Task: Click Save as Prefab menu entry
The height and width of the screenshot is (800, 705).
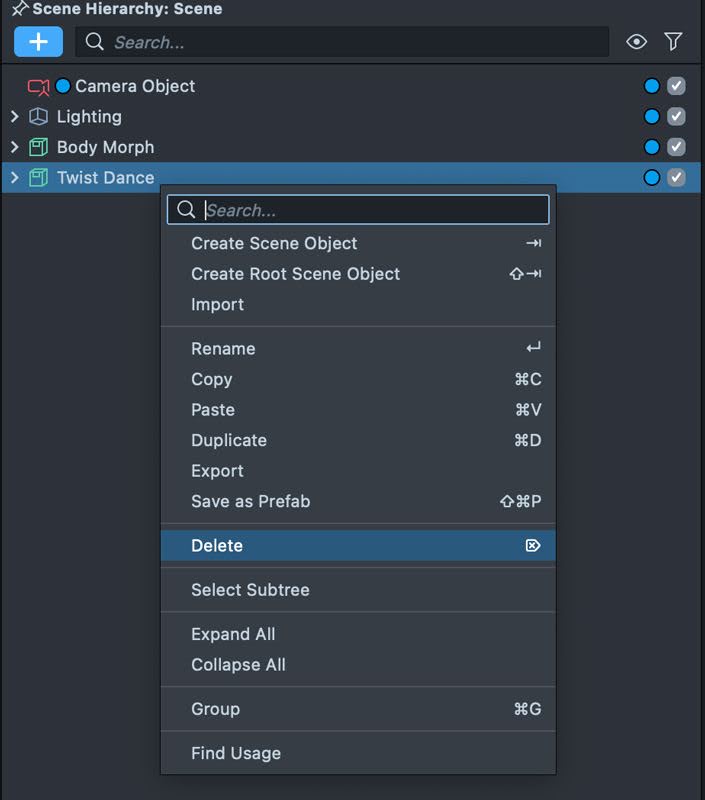Action: tap(250, 502)
